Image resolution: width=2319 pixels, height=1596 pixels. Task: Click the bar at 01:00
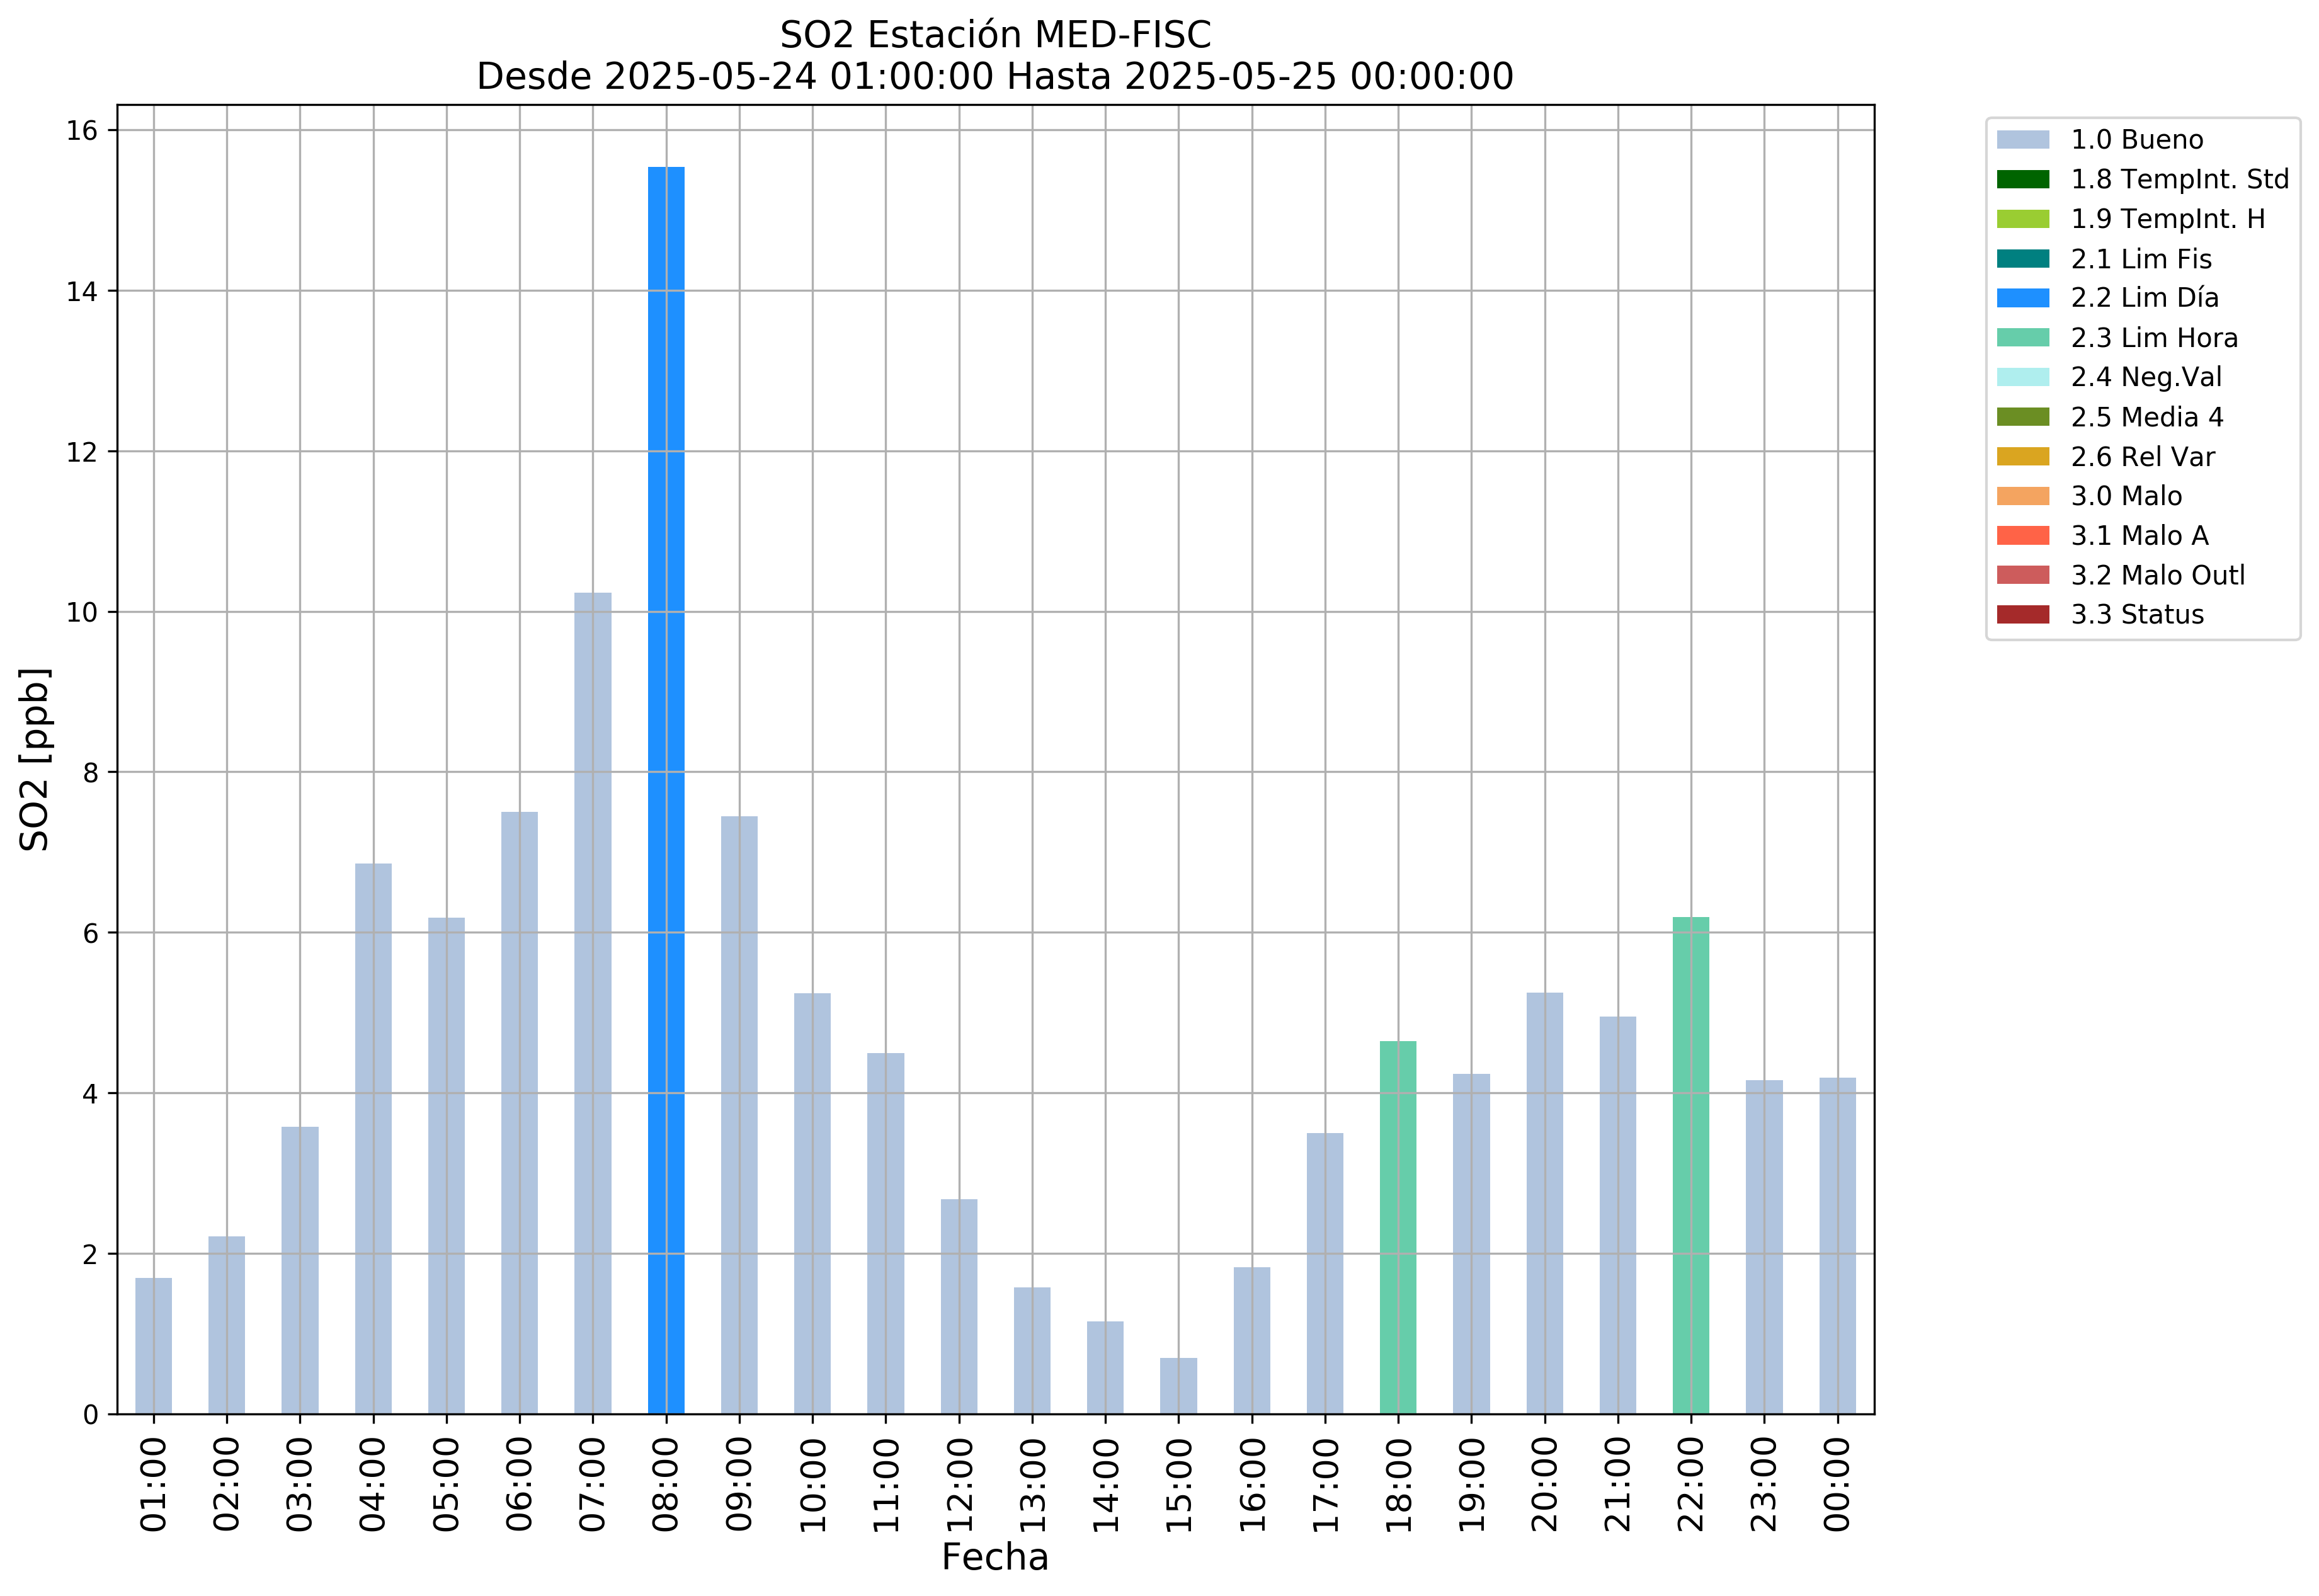(x=154, y=1346)
